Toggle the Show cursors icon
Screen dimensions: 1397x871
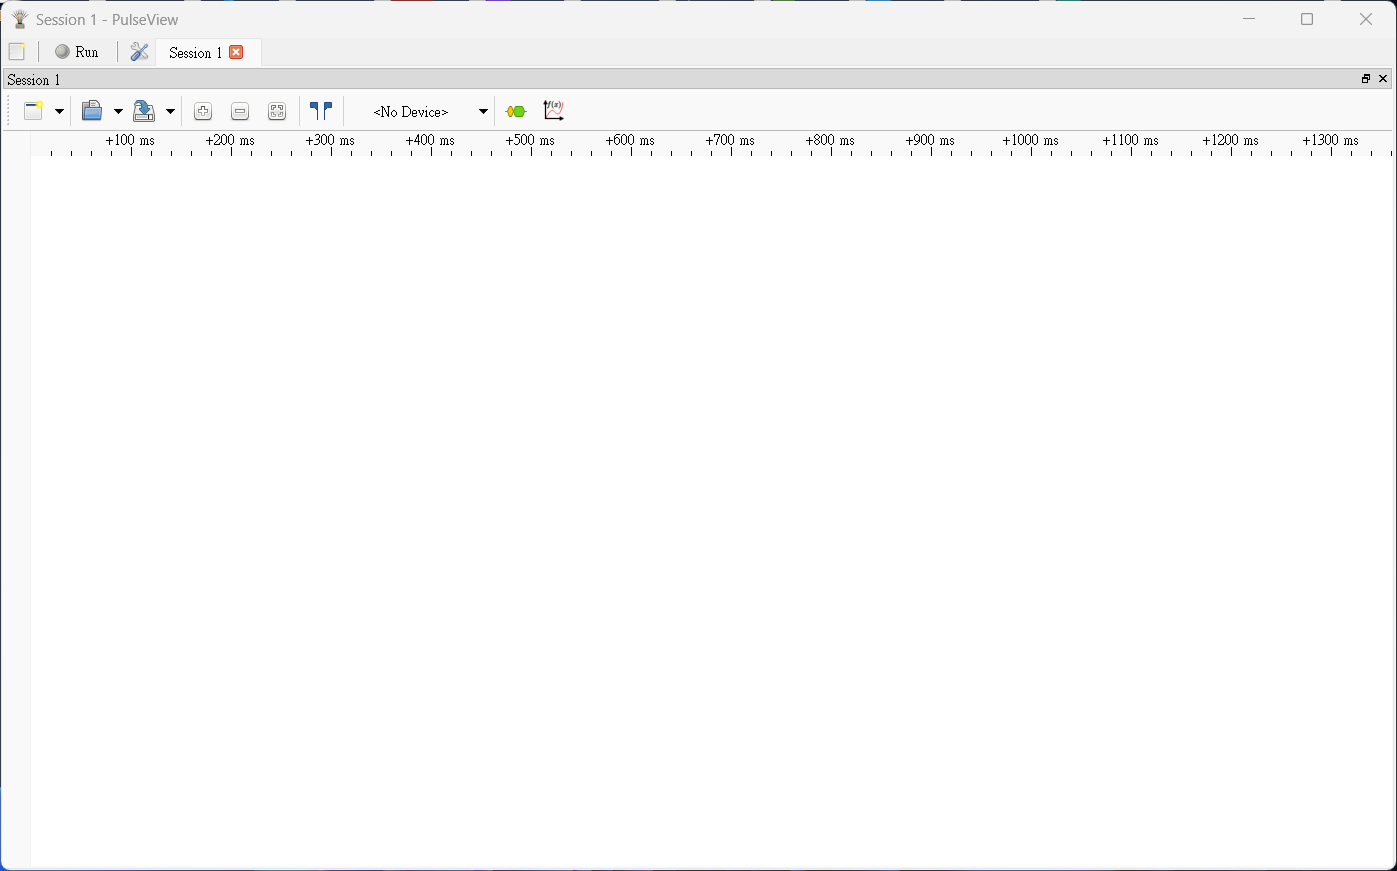point(321,111)
